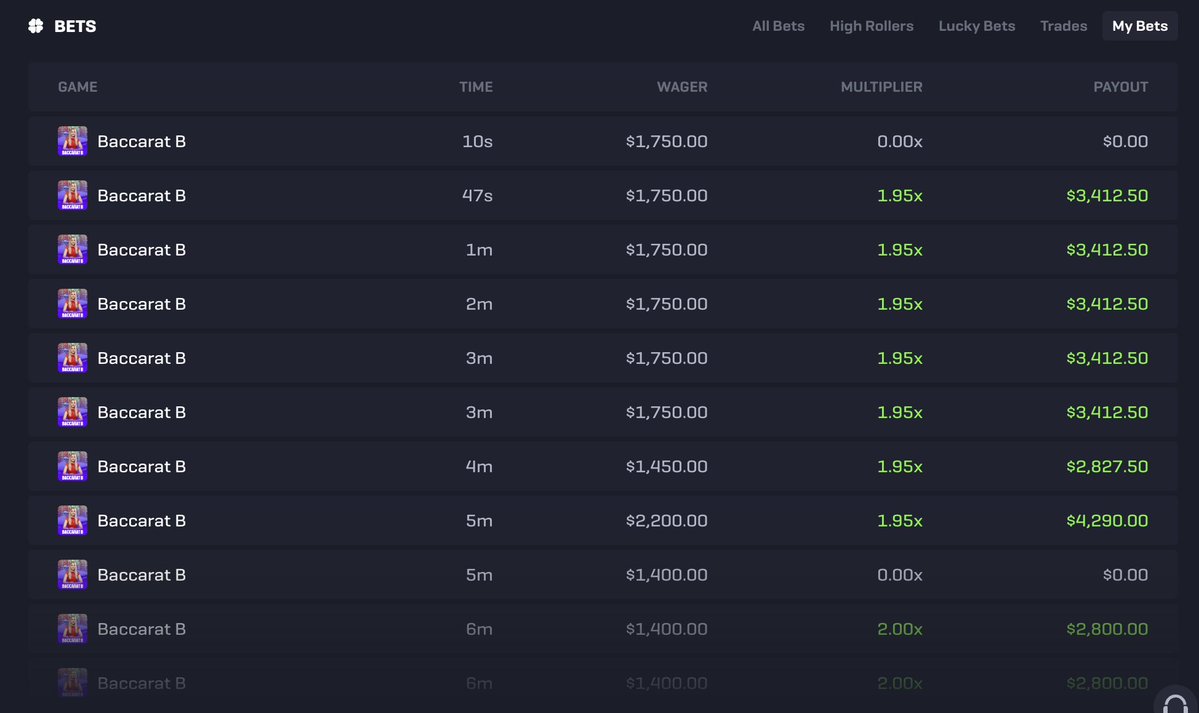This screenshot has height=713, width=1199.
Task: Click 1.95x multiplier in the 4m row
Action: coord(899,467)
